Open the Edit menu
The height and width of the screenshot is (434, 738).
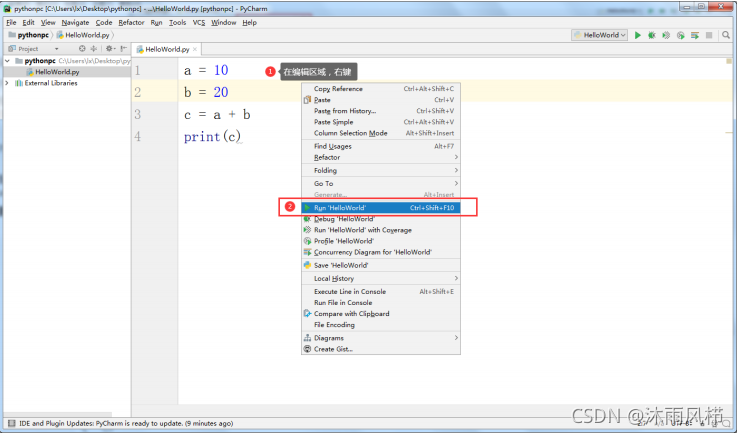click(28, 23)
